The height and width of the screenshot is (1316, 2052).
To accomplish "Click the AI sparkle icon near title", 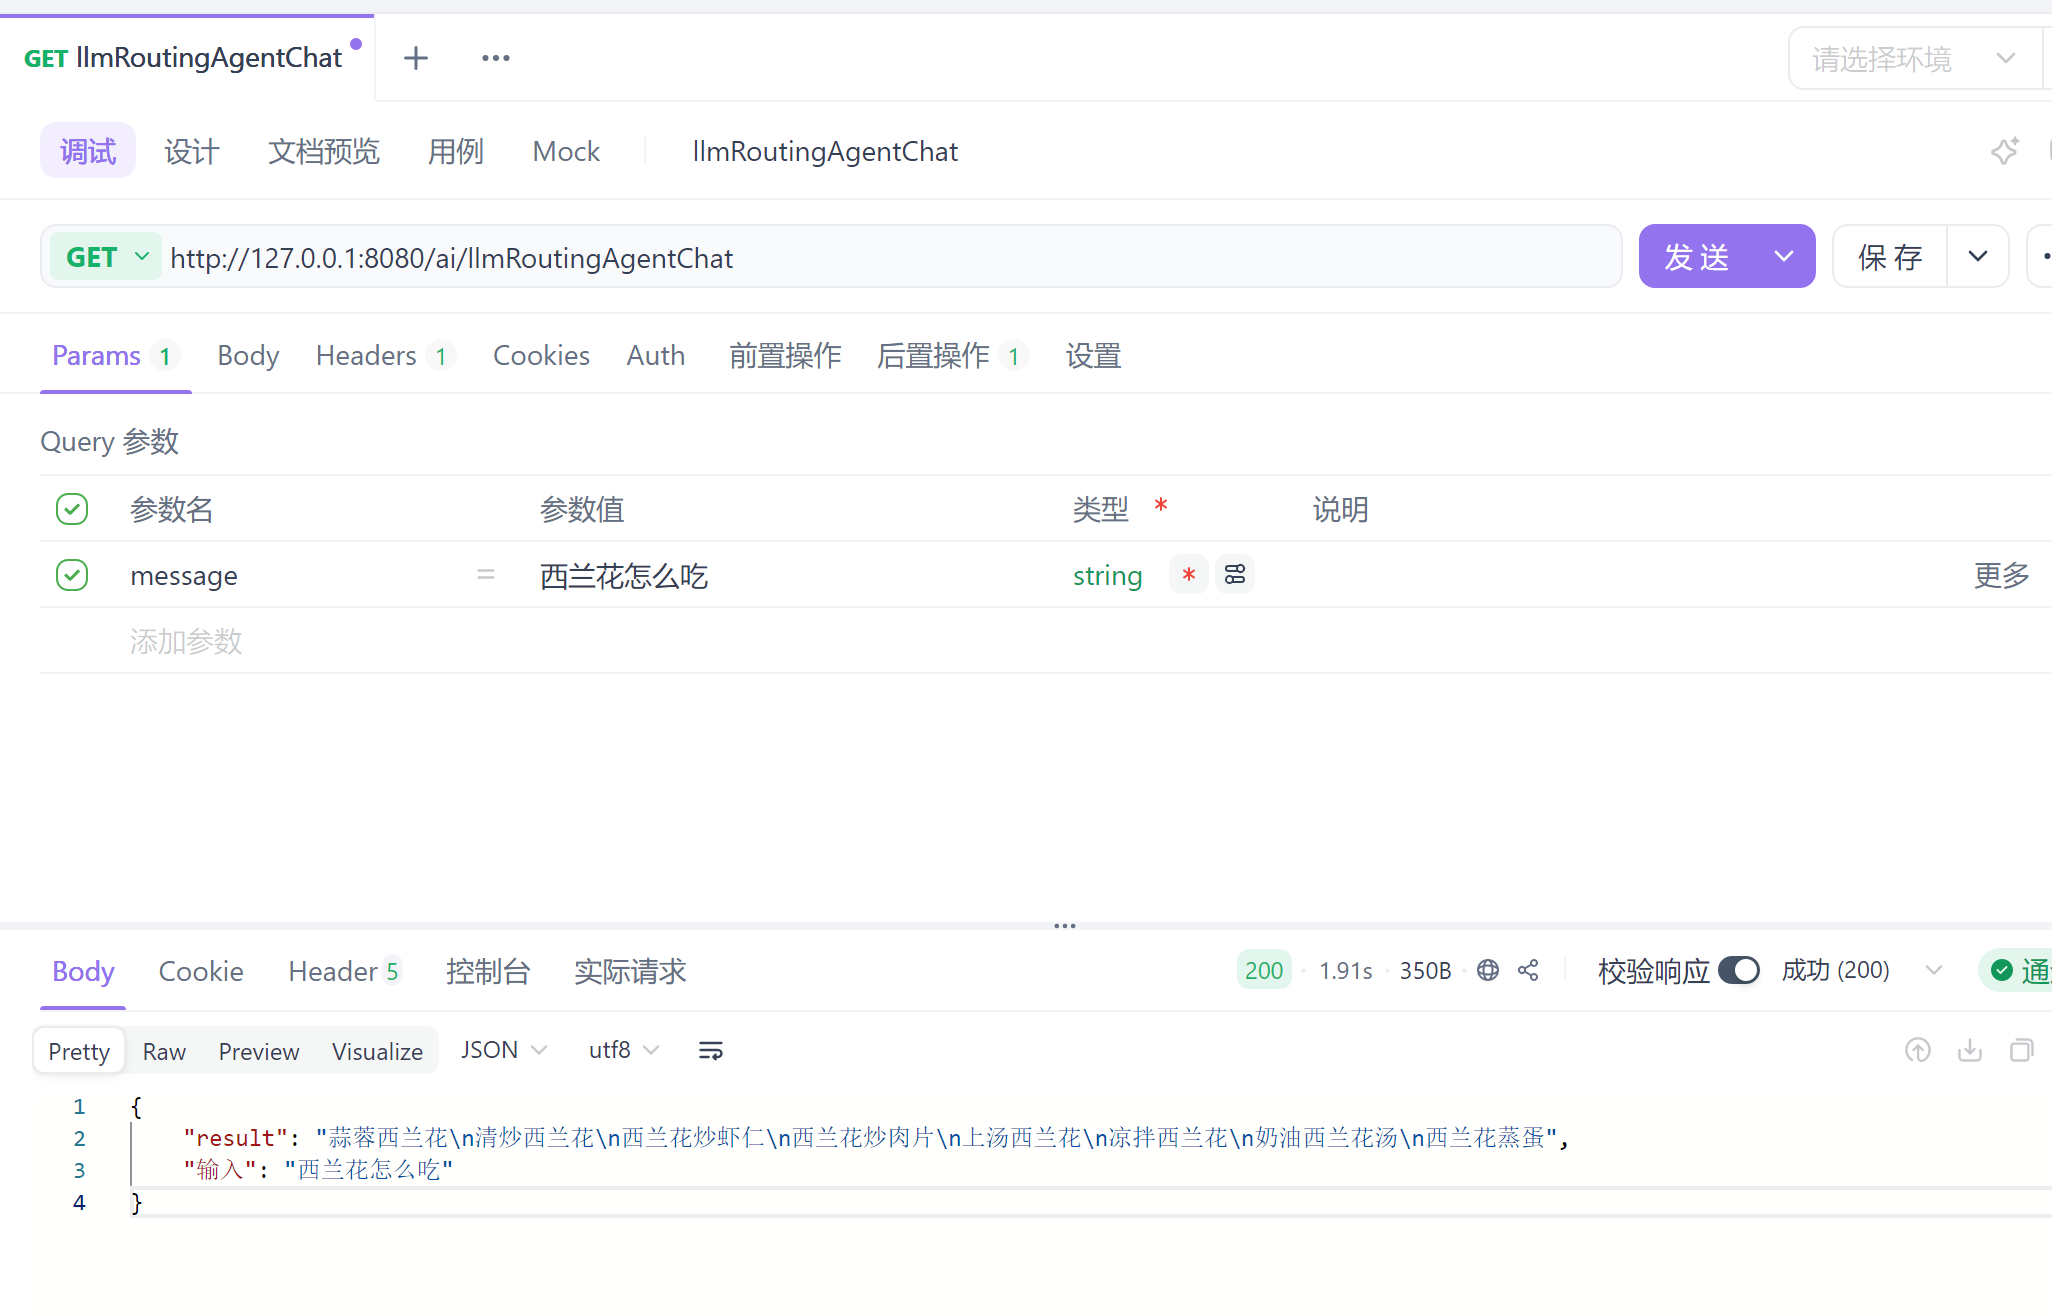I will [2005, 151].
